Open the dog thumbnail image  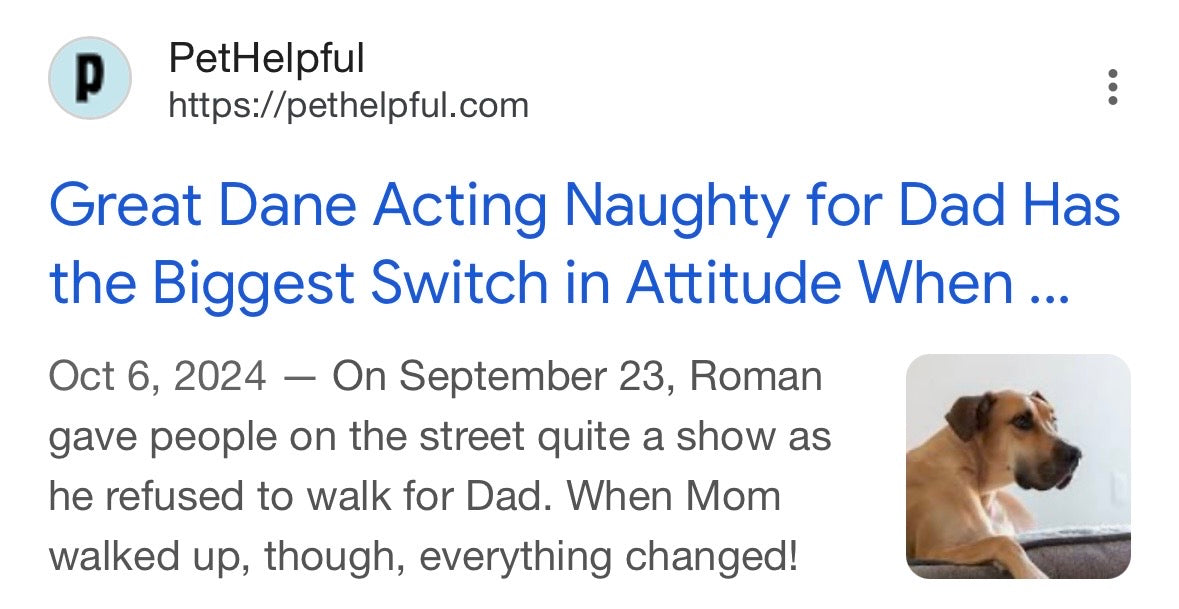(x=1017, y=466)
